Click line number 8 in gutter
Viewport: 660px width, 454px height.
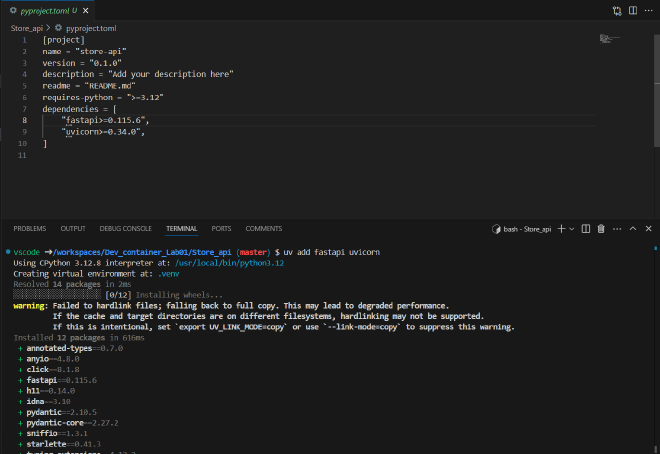[24, 120]
